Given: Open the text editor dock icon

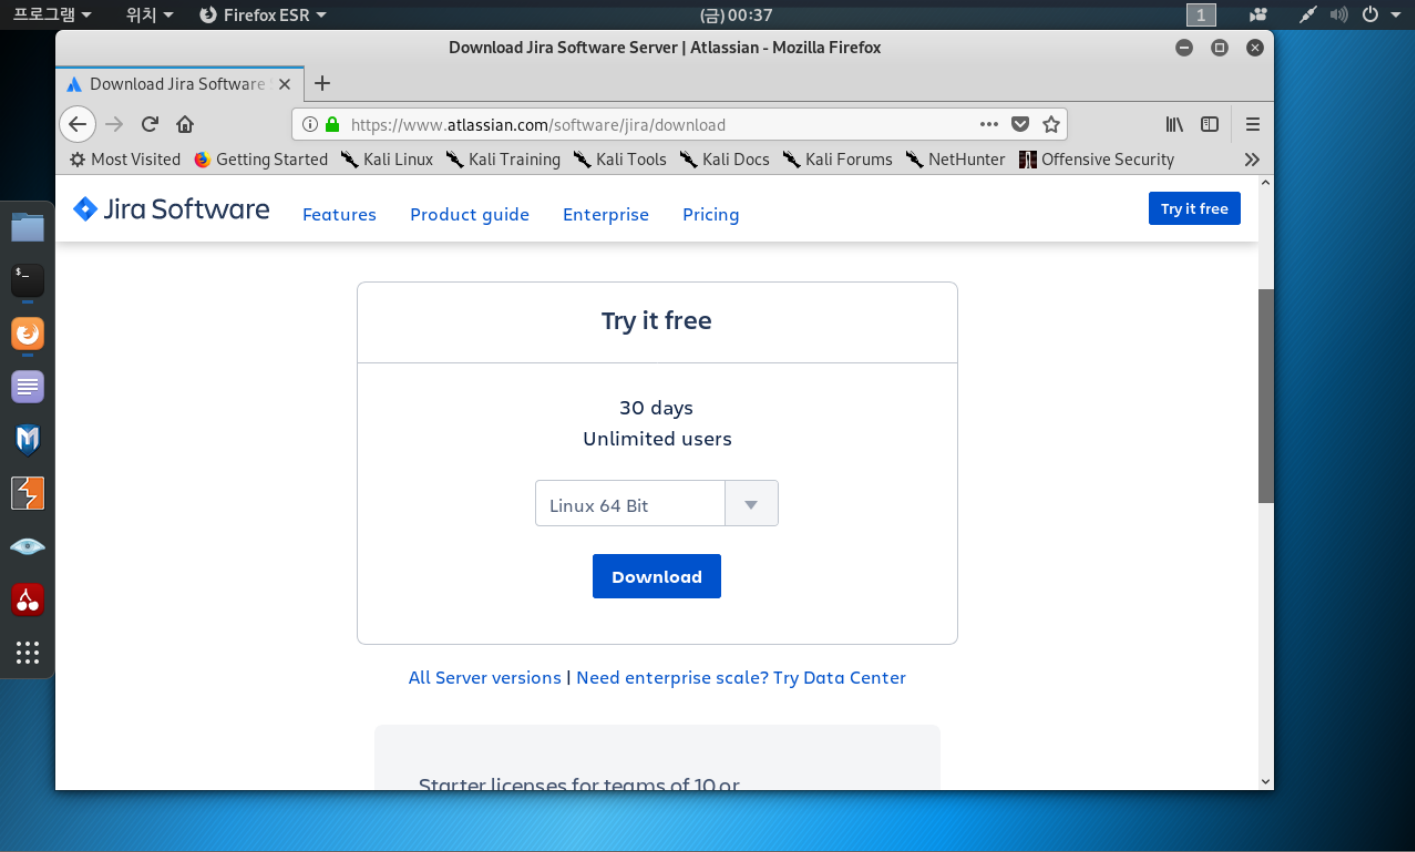Looking at the screenshot, I should [x=27, y=387].
